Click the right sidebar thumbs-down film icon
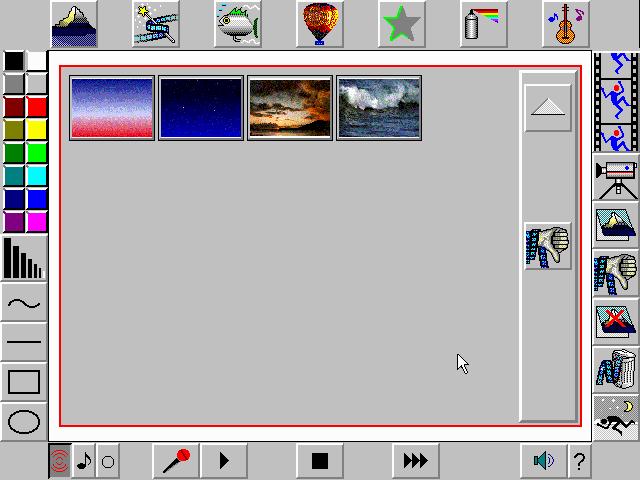 [616, 273]
